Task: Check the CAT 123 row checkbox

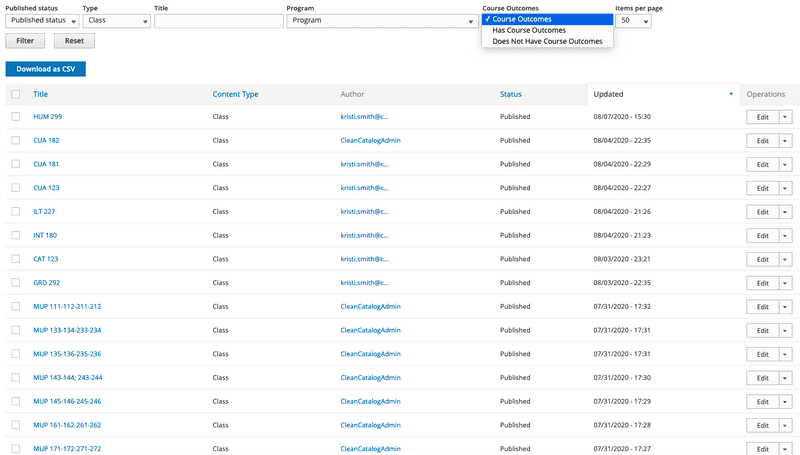Action: pos(16,259)
